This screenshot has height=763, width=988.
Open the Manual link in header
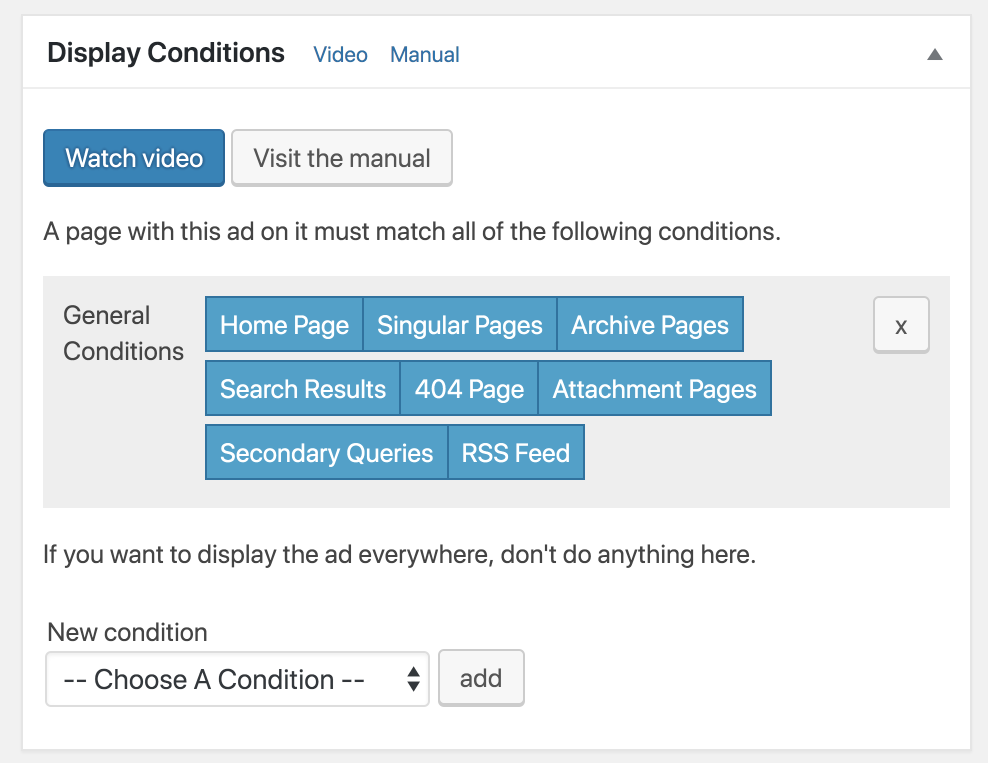(x=425, y=55)
